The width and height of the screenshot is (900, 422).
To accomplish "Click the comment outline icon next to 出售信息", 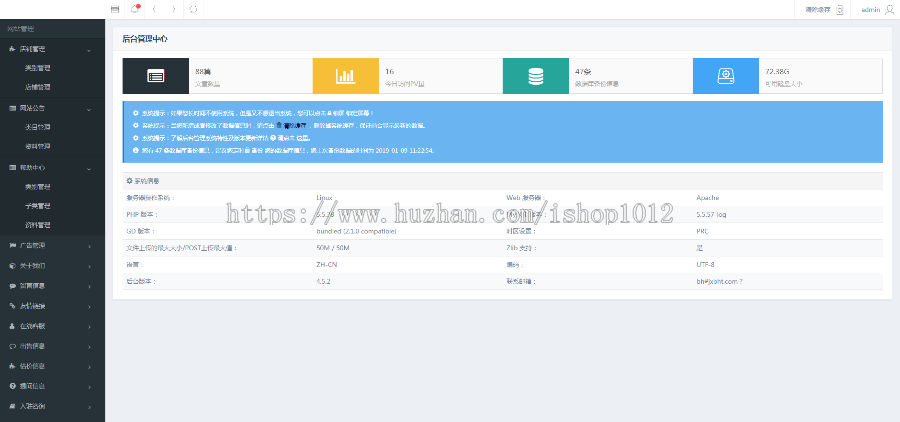I will (13, 346).
